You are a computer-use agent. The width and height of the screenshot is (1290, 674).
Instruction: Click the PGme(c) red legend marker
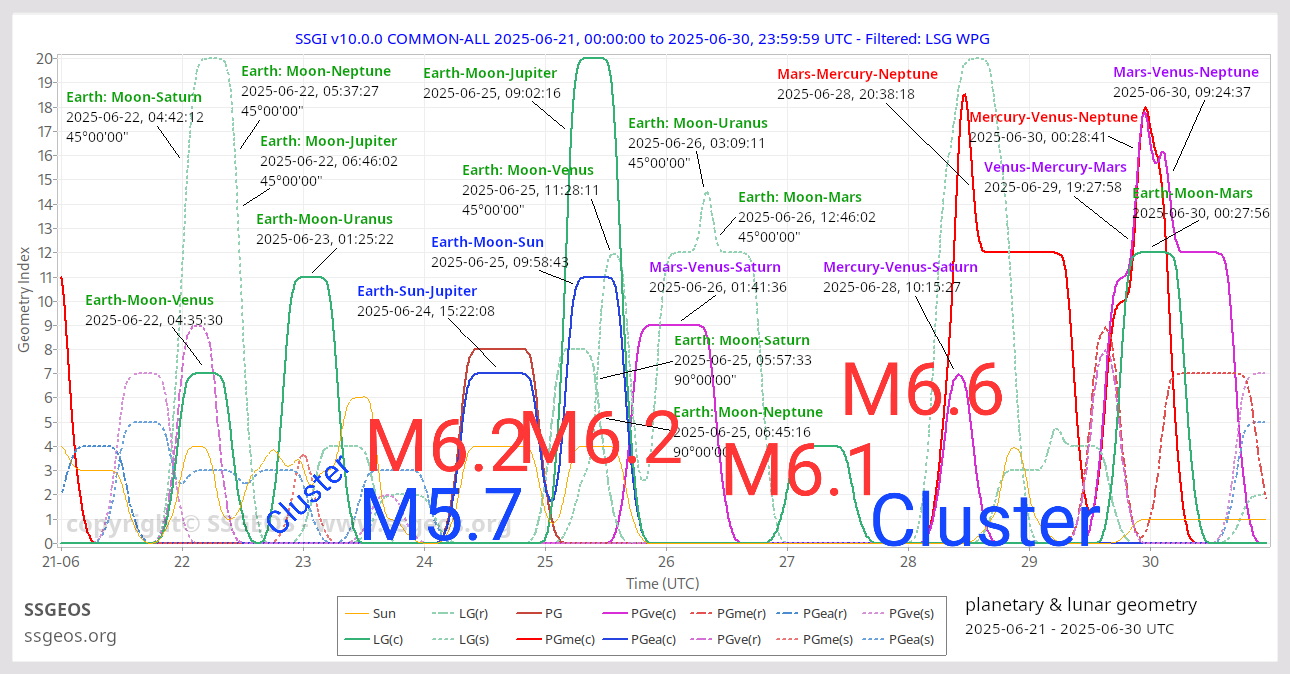click(x=530, y=639)
